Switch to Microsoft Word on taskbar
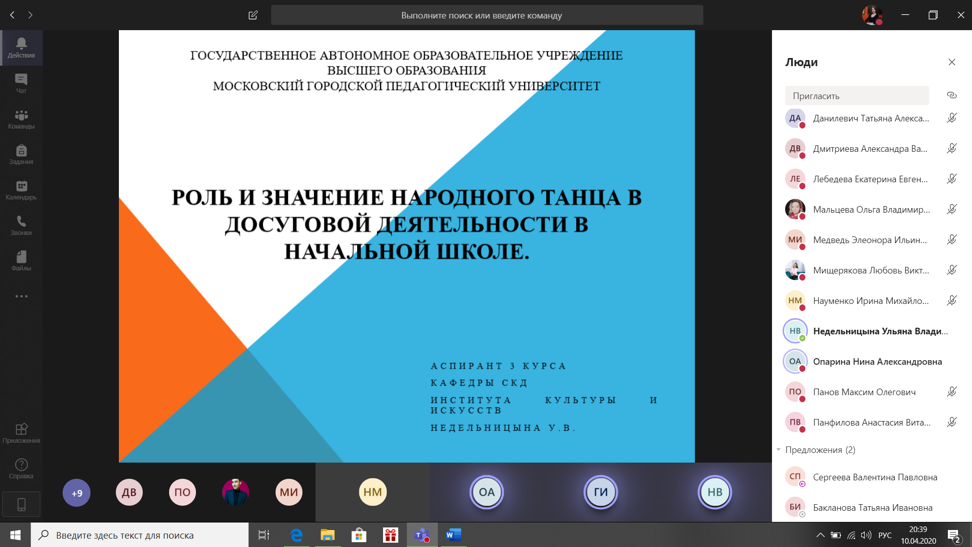Viewport: 972px width, 547px height. pos(454,535)
